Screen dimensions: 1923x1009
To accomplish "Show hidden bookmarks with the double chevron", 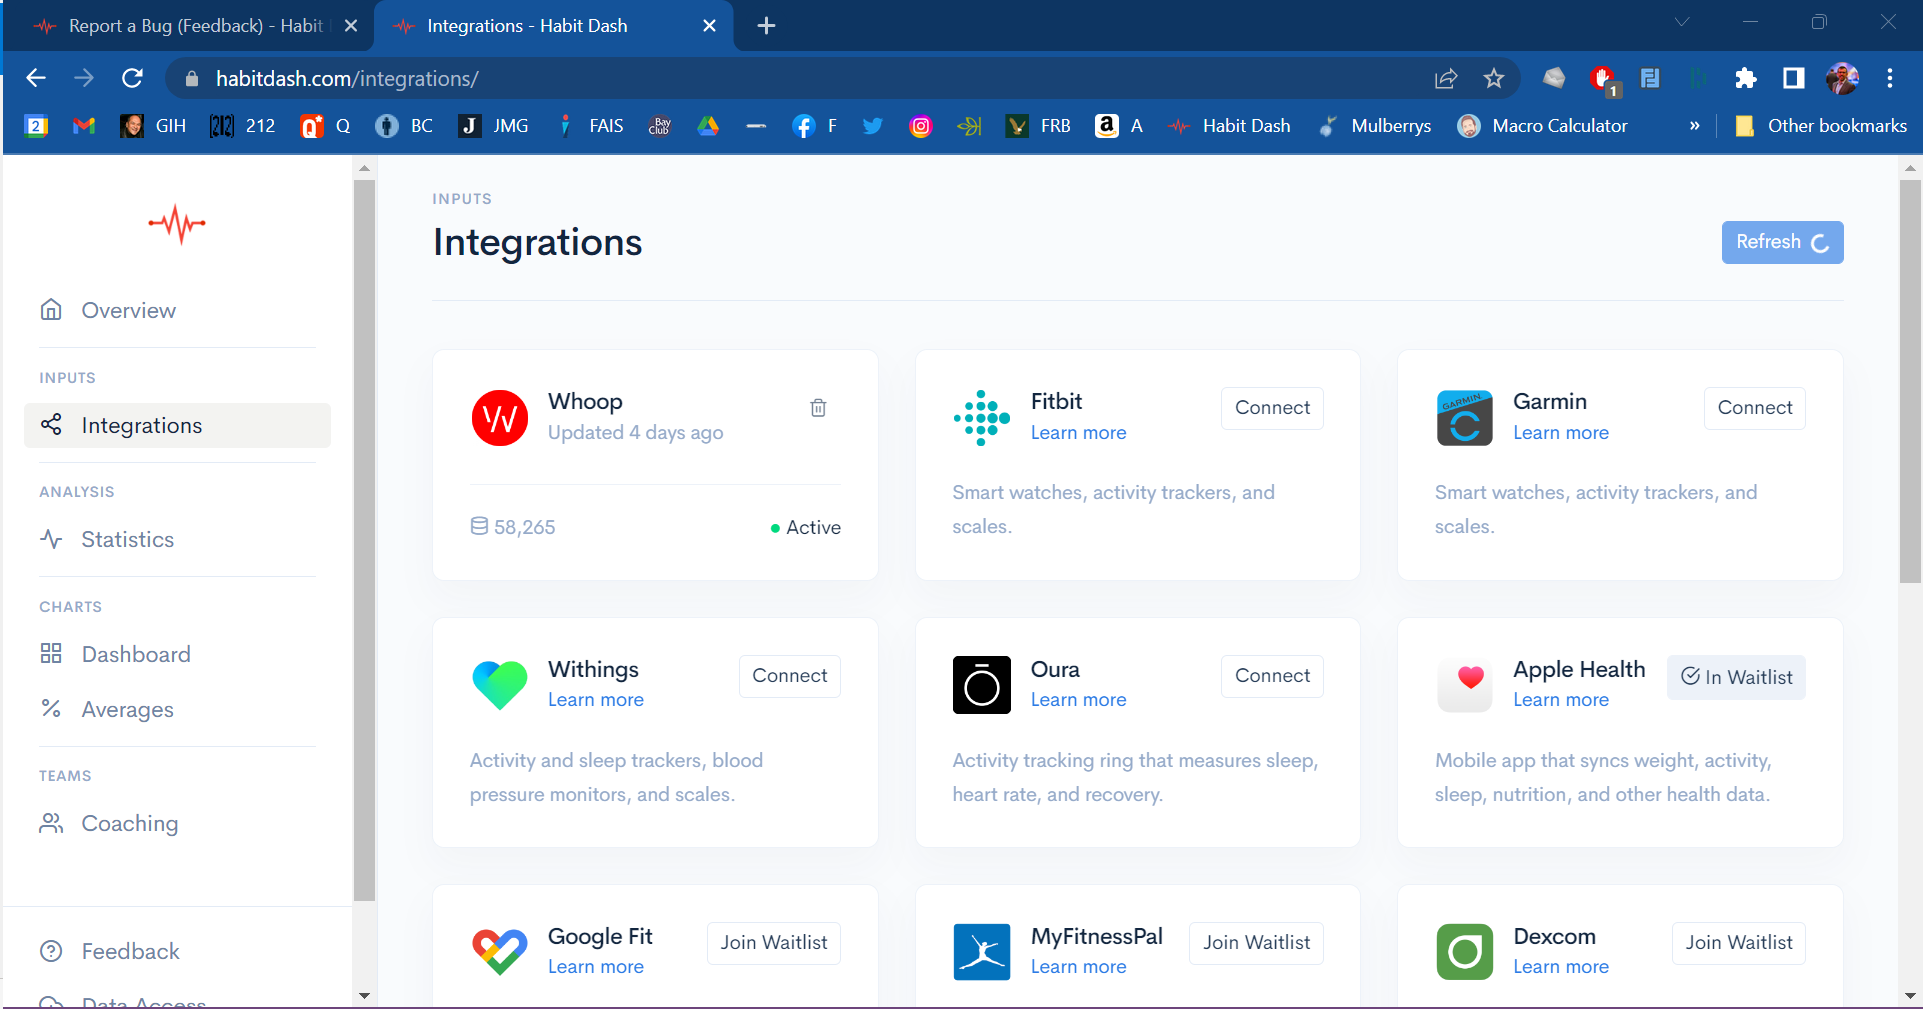I will [1694, 126].
